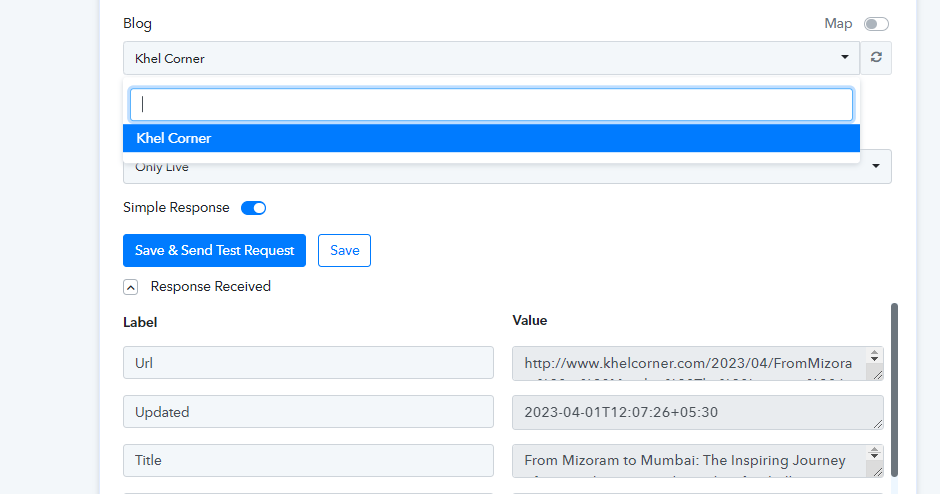The height and width of the screenshot is (494, 940).
Task: Collapse the Response Received section
Action: pyautogui.click(x=131, y=287)
